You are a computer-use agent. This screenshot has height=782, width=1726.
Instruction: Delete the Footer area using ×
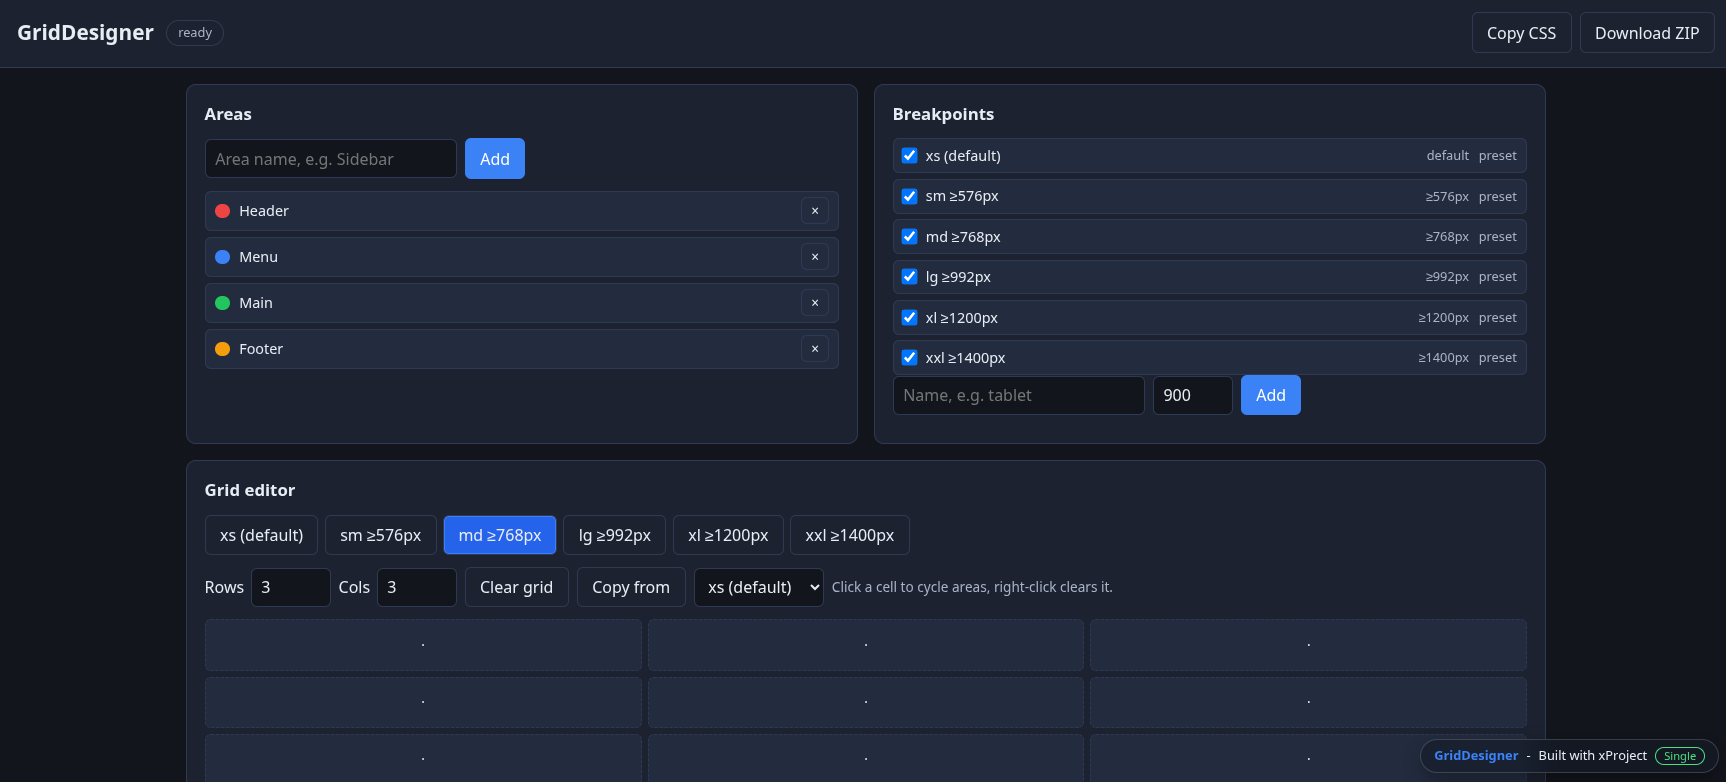(x=815, y=349)
